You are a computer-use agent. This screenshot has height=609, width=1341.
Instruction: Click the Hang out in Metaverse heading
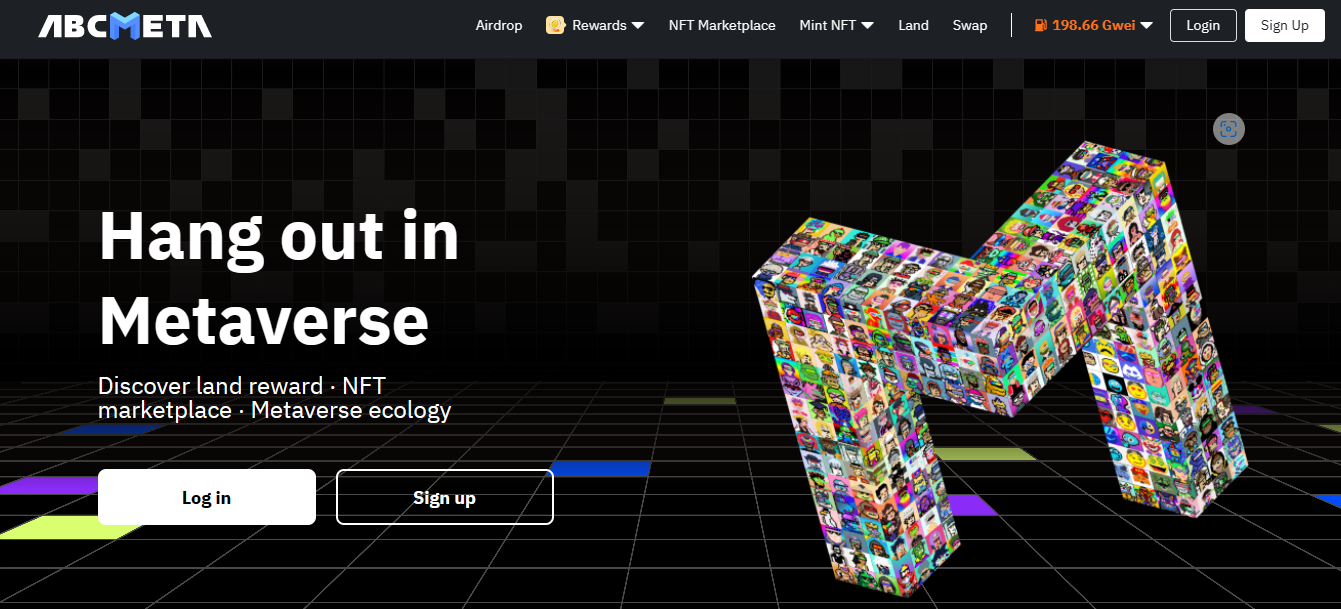(278, 278)
